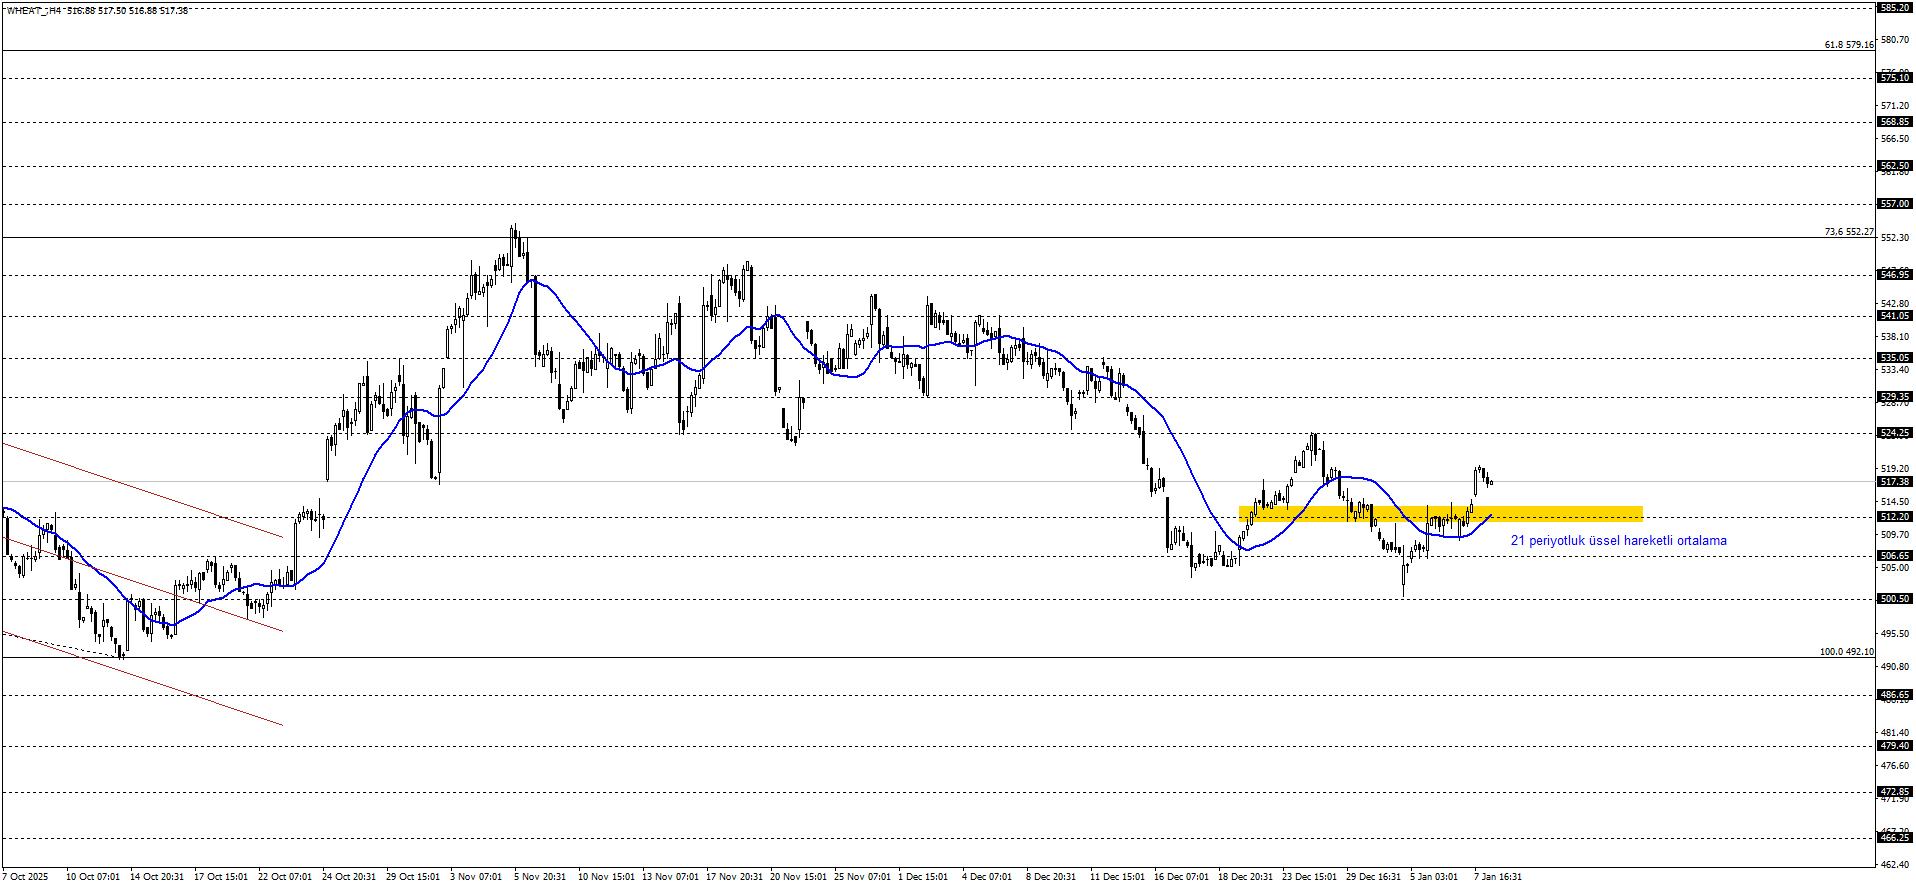Image resolution: width=1916 pixels, height=888 pixels.
Task: Click the 1 Dec 15:01 time axis label
Action: tap(923, 877)
